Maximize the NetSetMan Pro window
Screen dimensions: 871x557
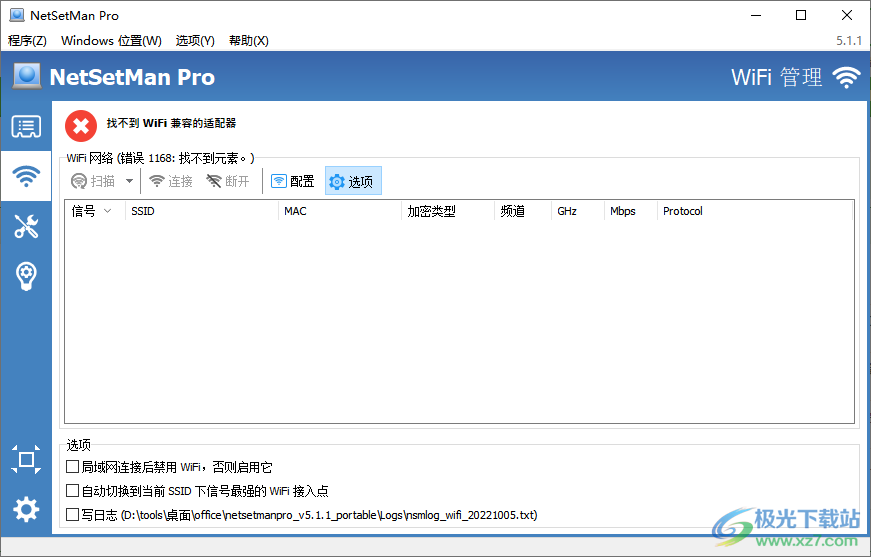(801, 15)
